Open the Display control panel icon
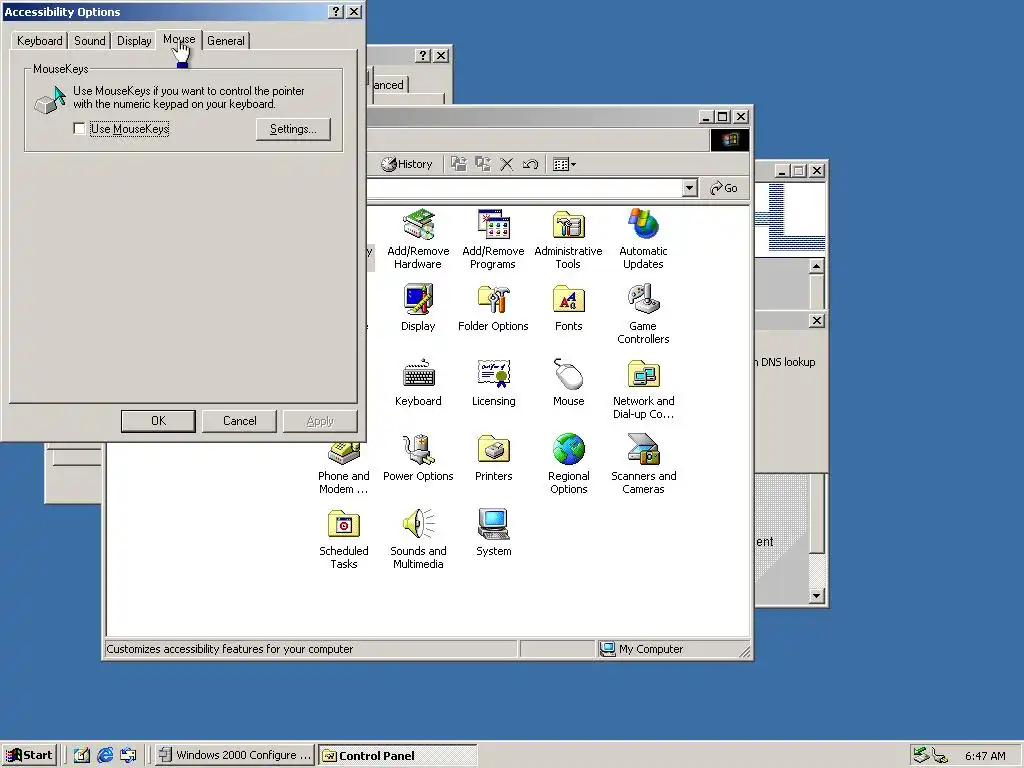 pos(418,308)
